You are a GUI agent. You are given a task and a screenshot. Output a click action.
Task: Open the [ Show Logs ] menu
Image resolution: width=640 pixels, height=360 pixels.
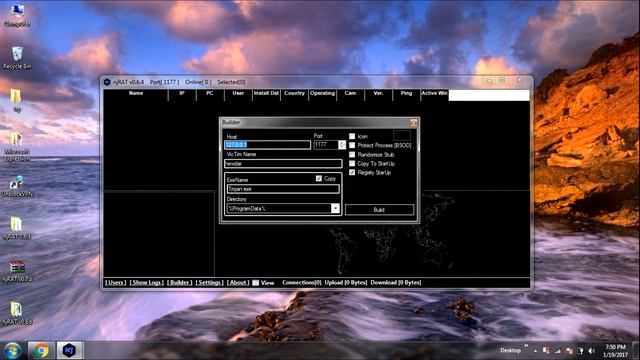coord(147,282)
